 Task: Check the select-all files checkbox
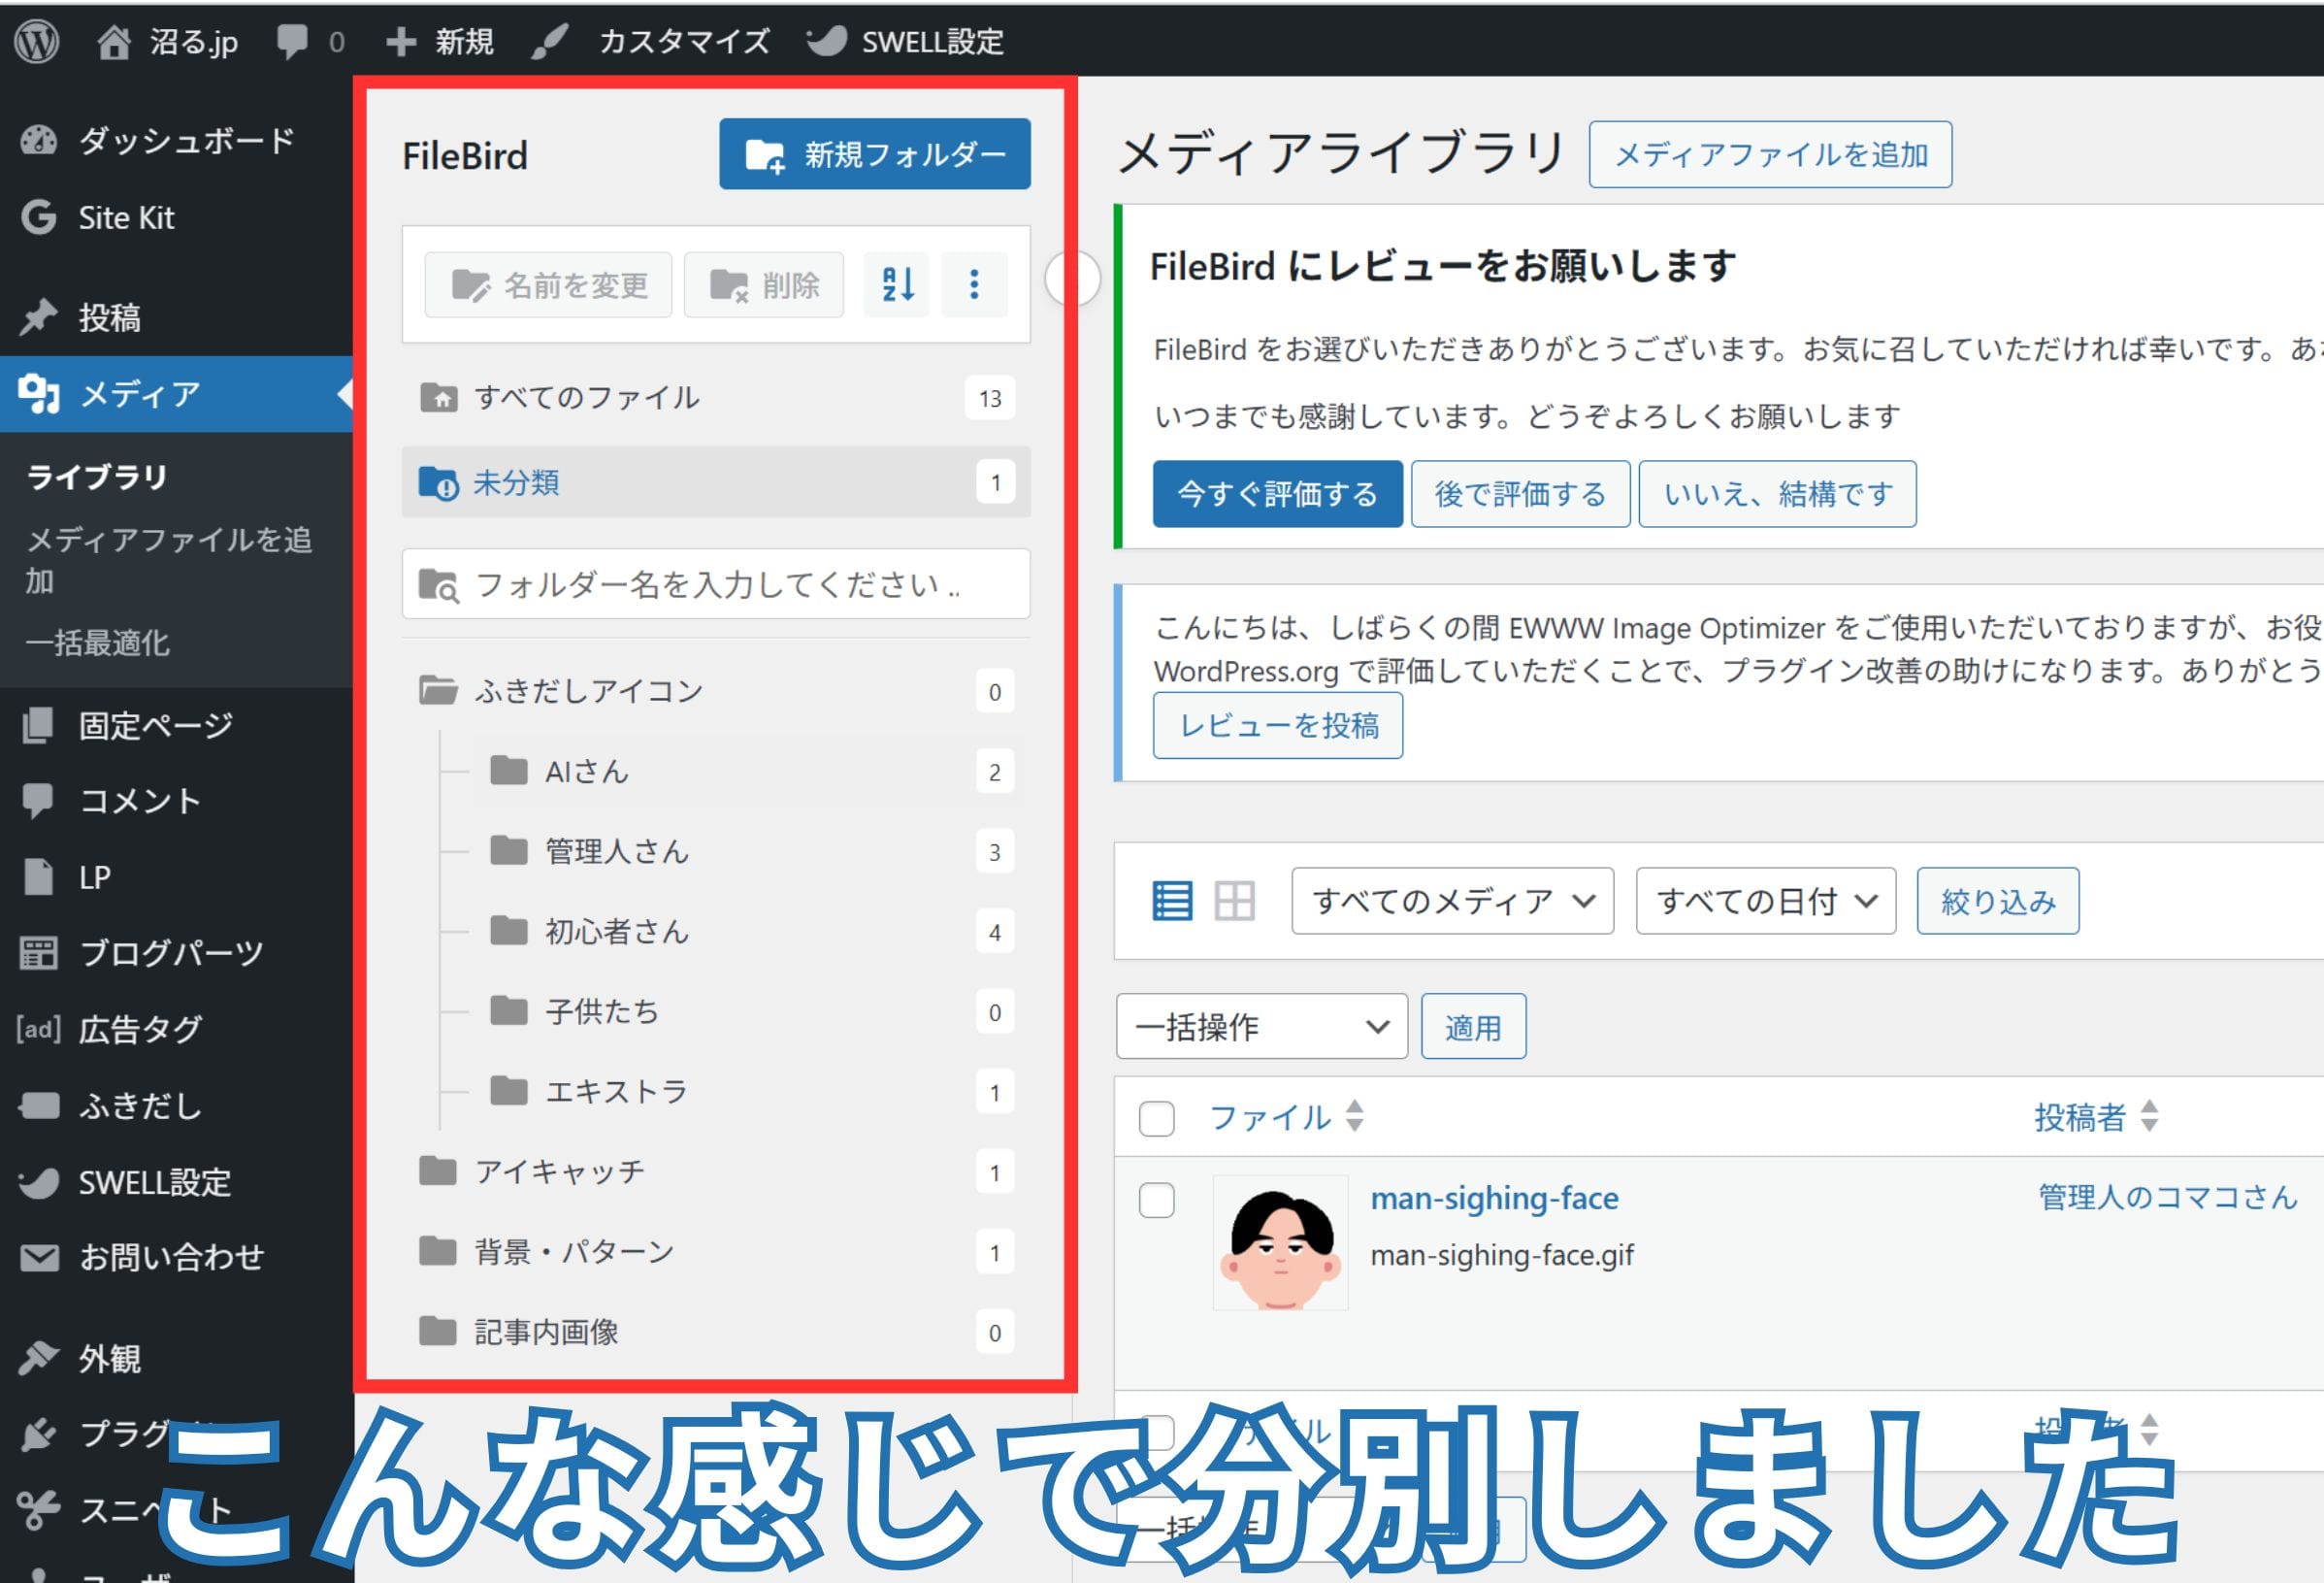pyautogui.click(x=1155, y=1120)
